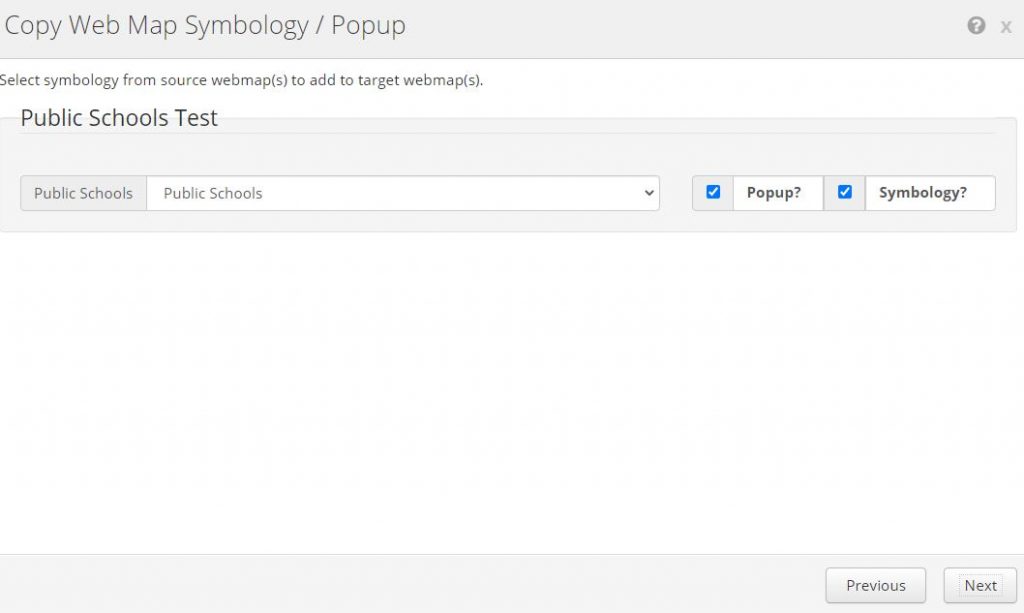Uncheck the Symbology? checkbox
Viewport: 1024px width, 613px height.
[x=845, y=192]
